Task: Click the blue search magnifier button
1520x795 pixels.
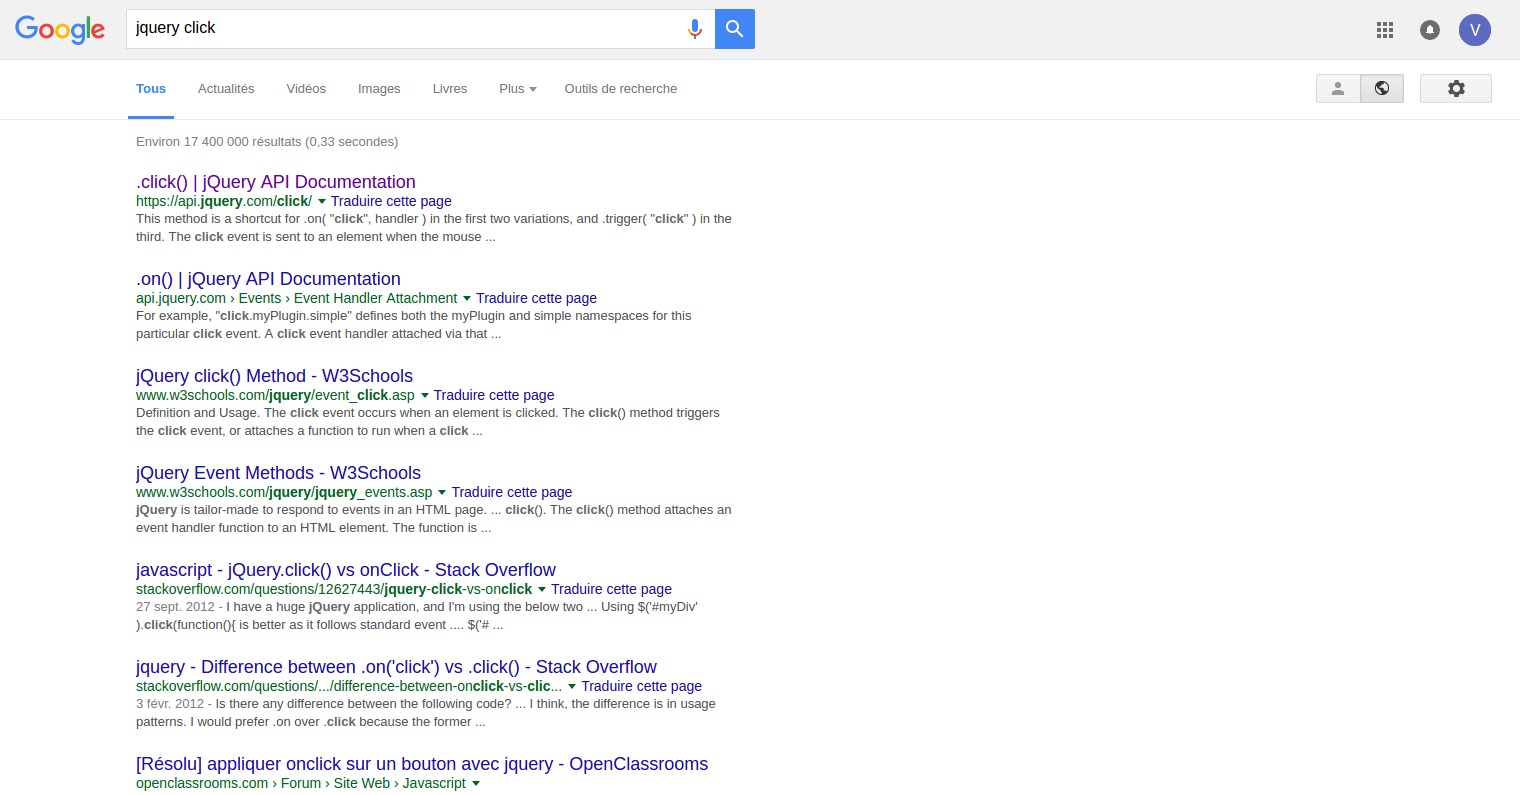Action: tap(735, 29)
